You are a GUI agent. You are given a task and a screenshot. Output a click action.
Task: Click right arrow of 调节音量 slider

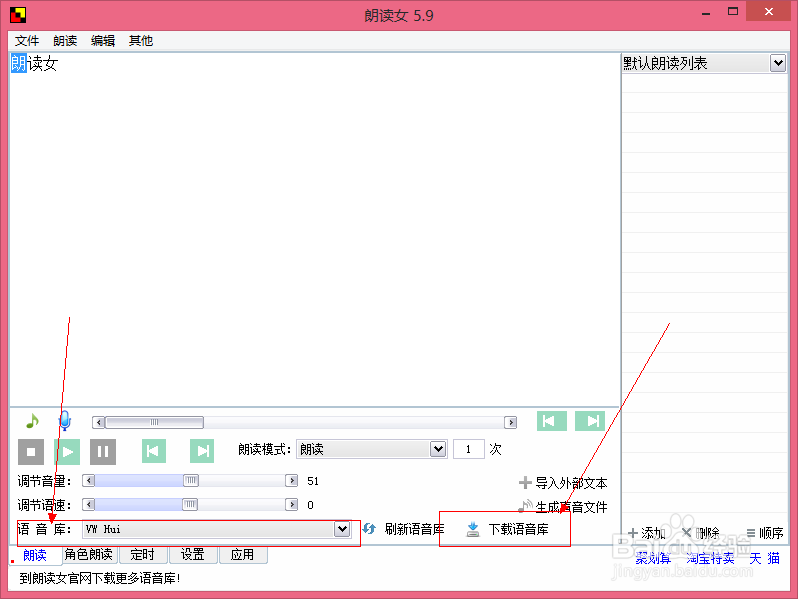pyautogui.click(x=292, y=480)
